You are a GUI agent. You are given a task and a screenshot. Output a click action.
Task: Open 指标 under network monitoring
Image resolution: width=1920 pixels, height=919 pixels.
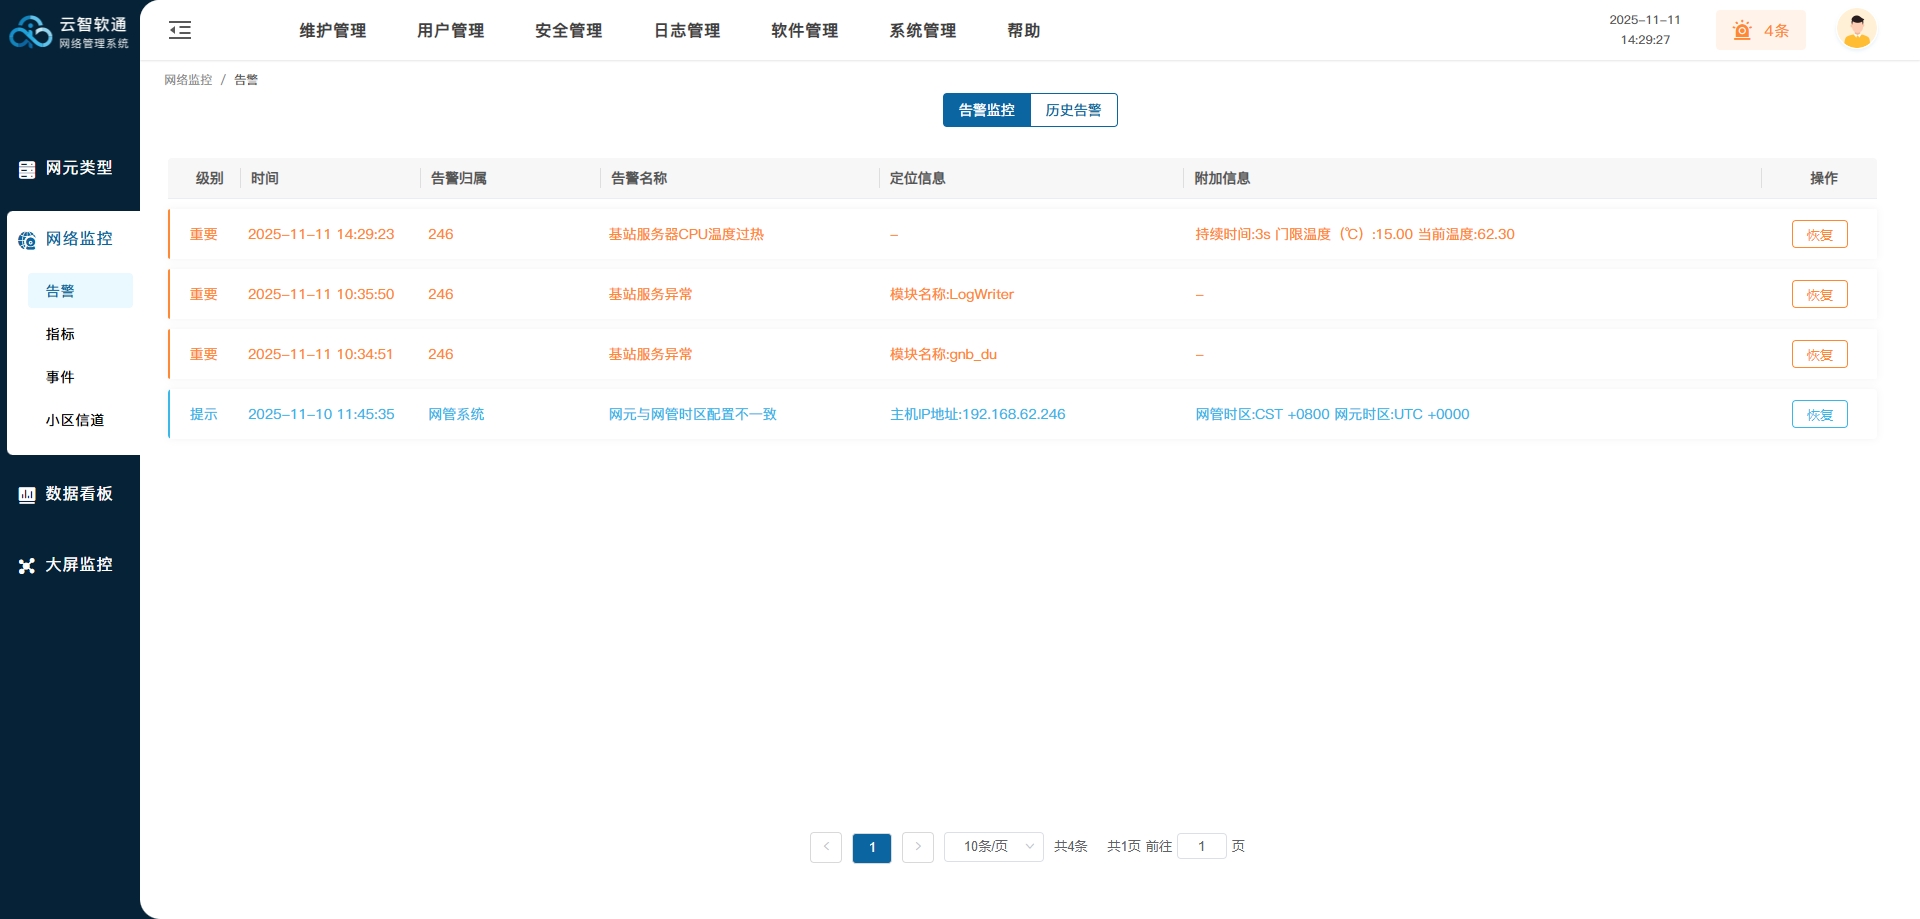[60, 334]
